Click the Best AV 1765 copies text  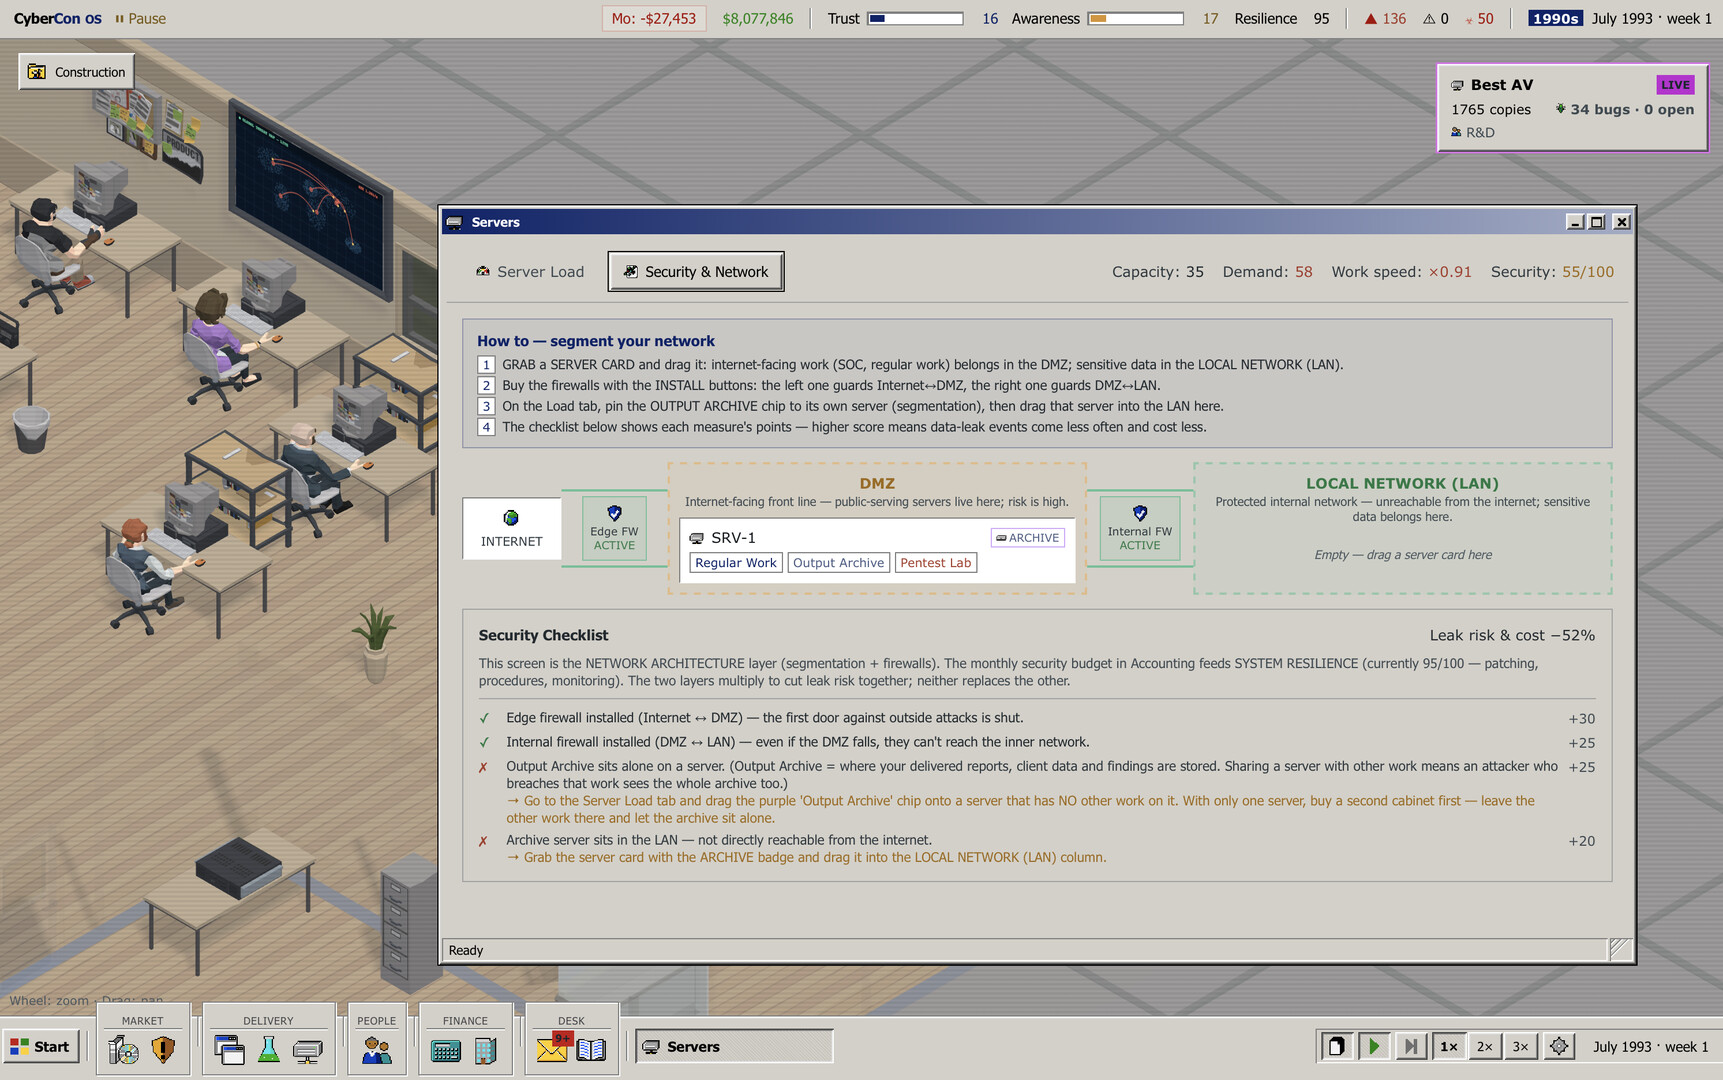1491,109
